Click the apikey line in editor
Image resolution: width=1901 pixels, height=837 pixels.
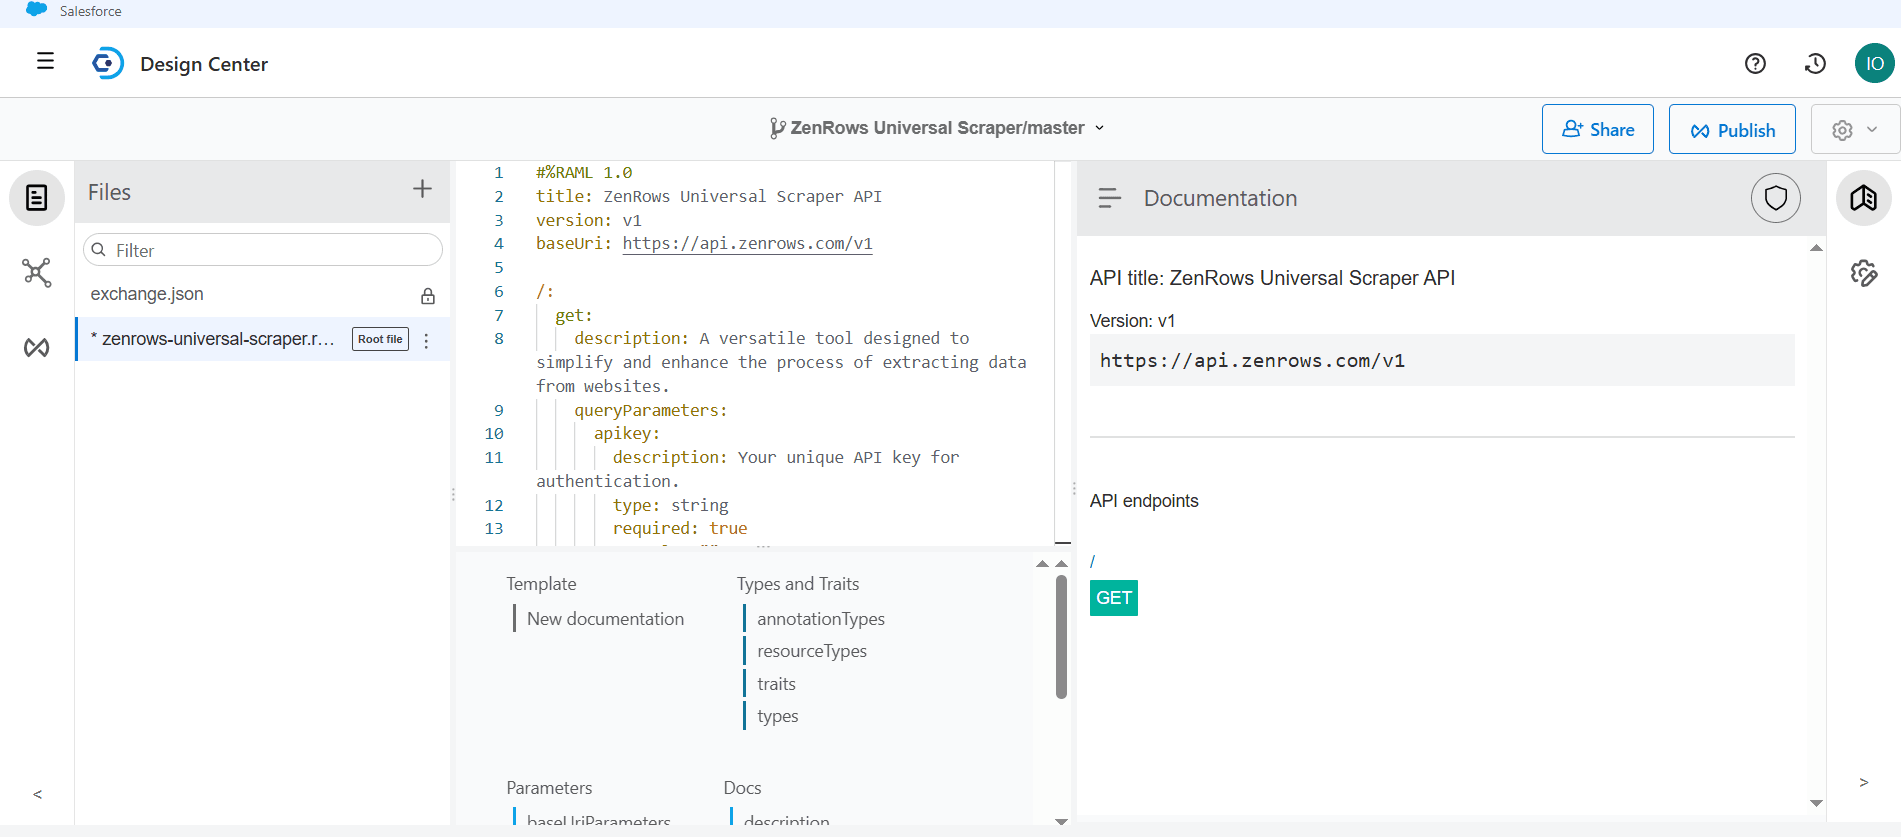tap(627, 433)
